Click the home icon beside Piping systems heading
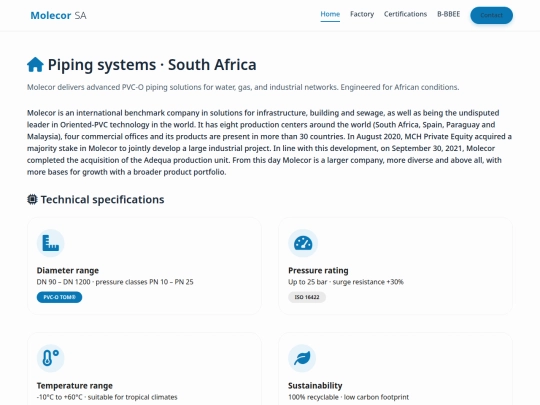 (x=35, y=64)
